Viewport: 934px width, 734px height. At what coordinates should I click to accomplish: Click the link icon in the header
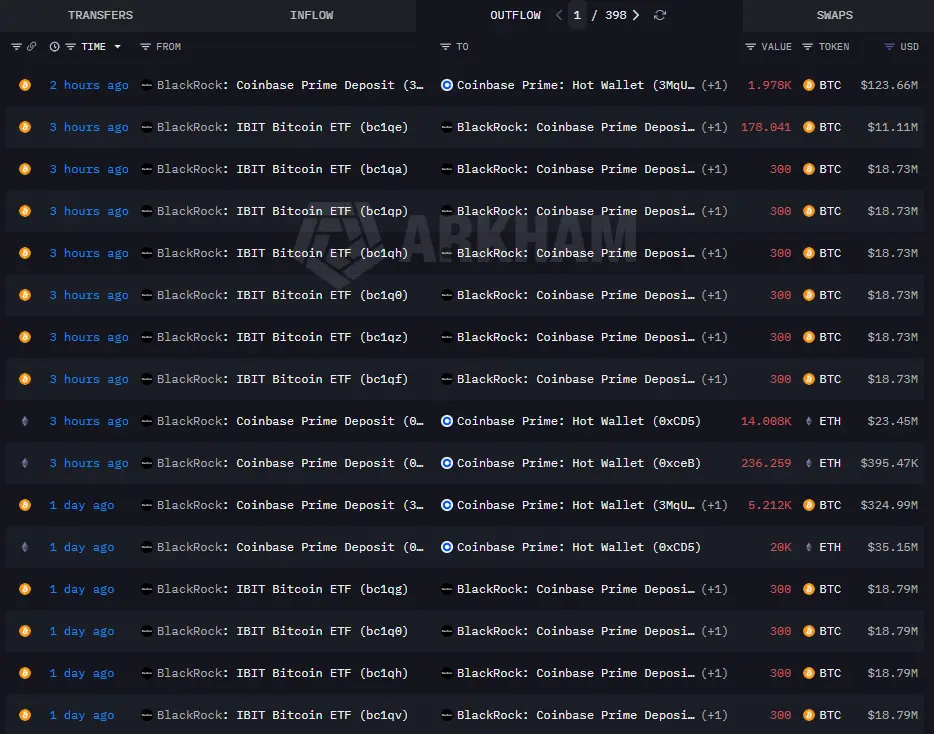(x=32, y=46)
